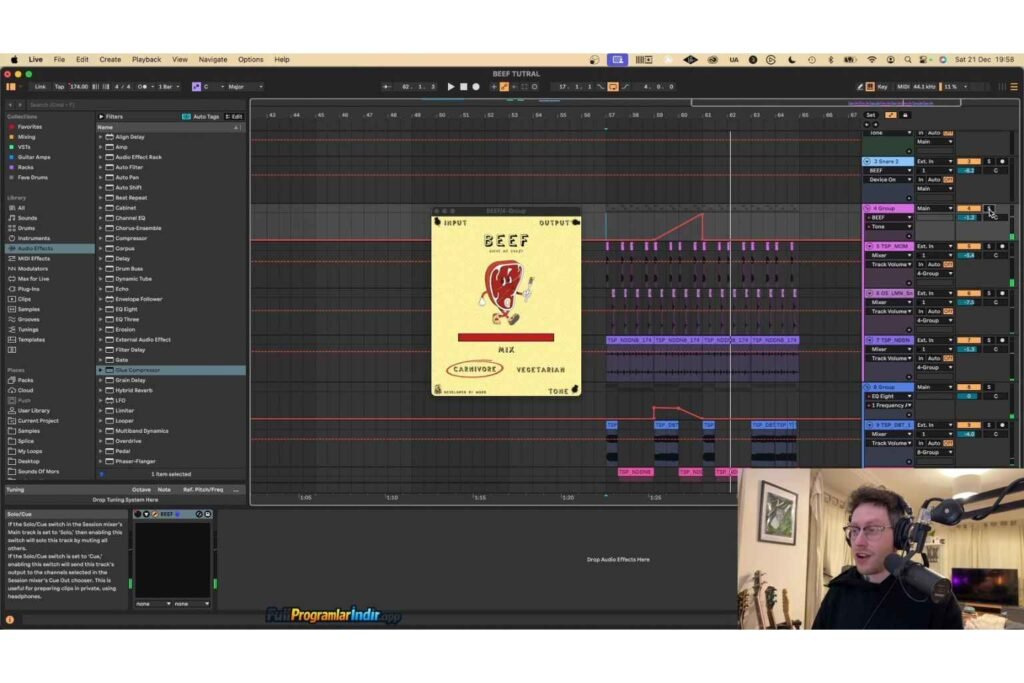This screenshot has height=683, width=1024.
Task: Expand the Glue Compressor folder
Action: click(x=101, y=370)
